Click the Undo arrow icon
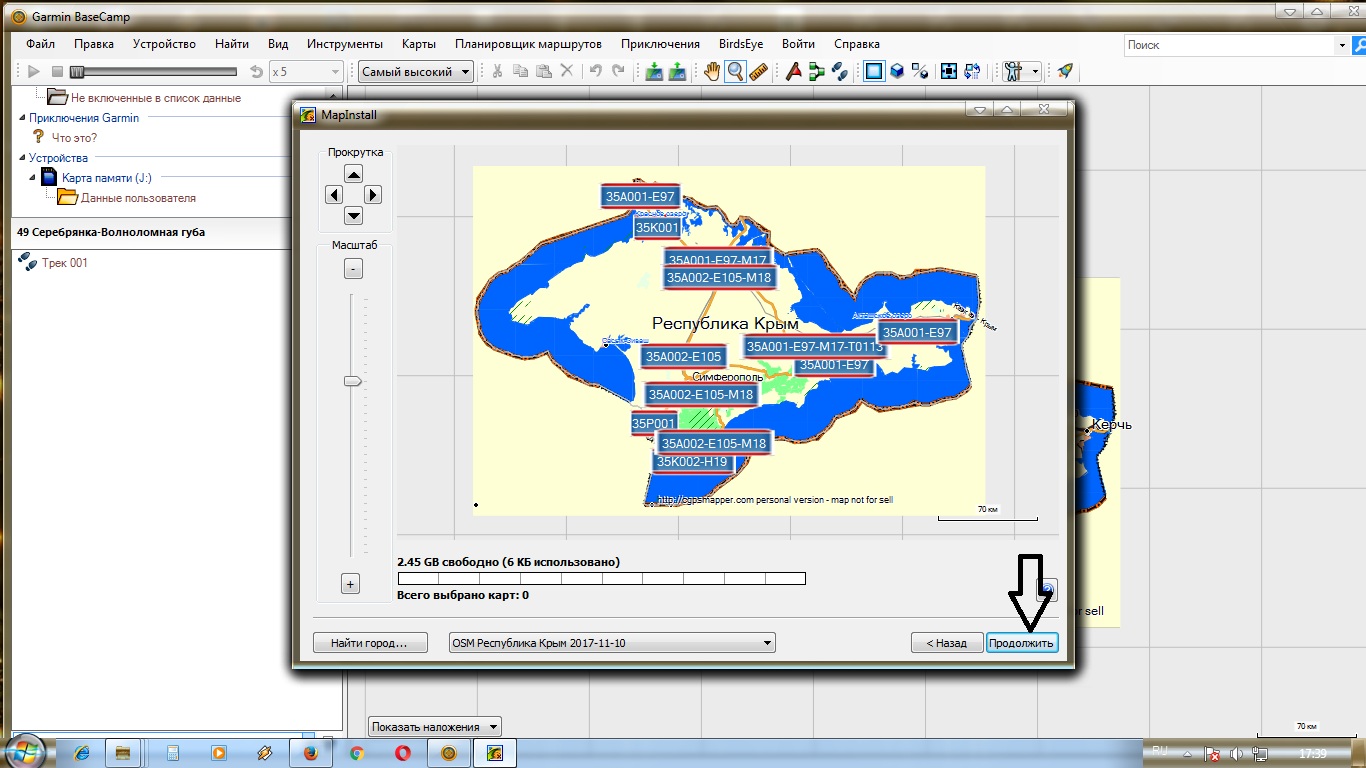Screen dimensions: 1366x768 click(596, 71)
